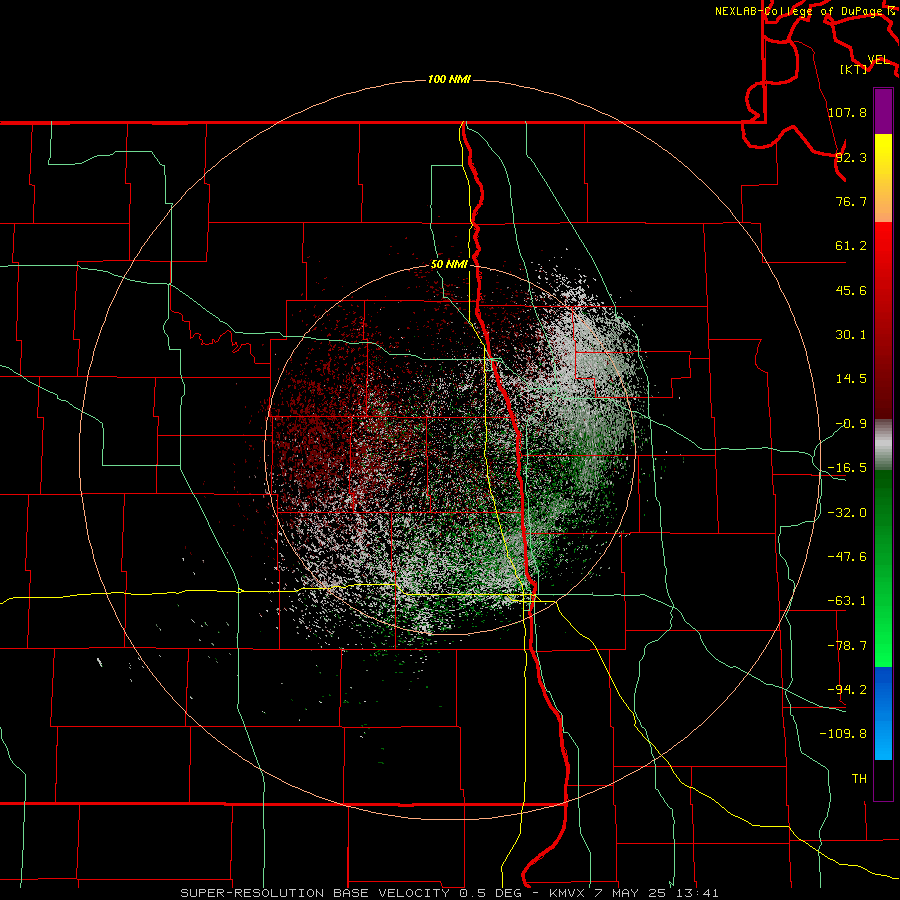Click the green segment of the velocity color bar
Viewport: 900px width, 900px height.
pyautogui.click(x=883, y=568)
